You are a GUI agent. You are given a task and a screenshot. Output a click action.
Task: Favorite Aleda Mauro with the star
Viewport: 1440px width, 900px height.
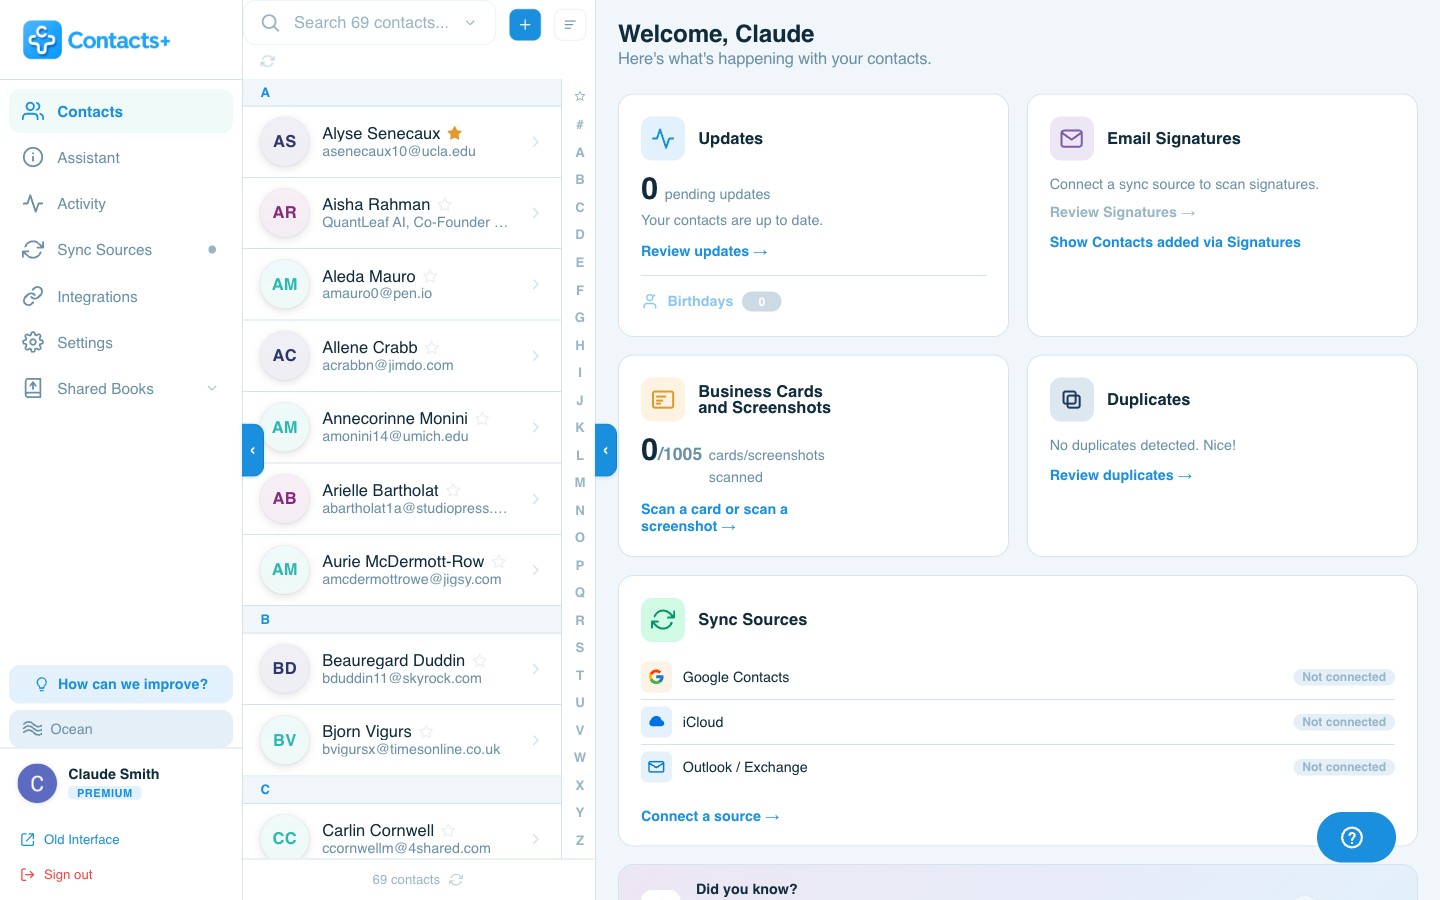coord(430,276)
